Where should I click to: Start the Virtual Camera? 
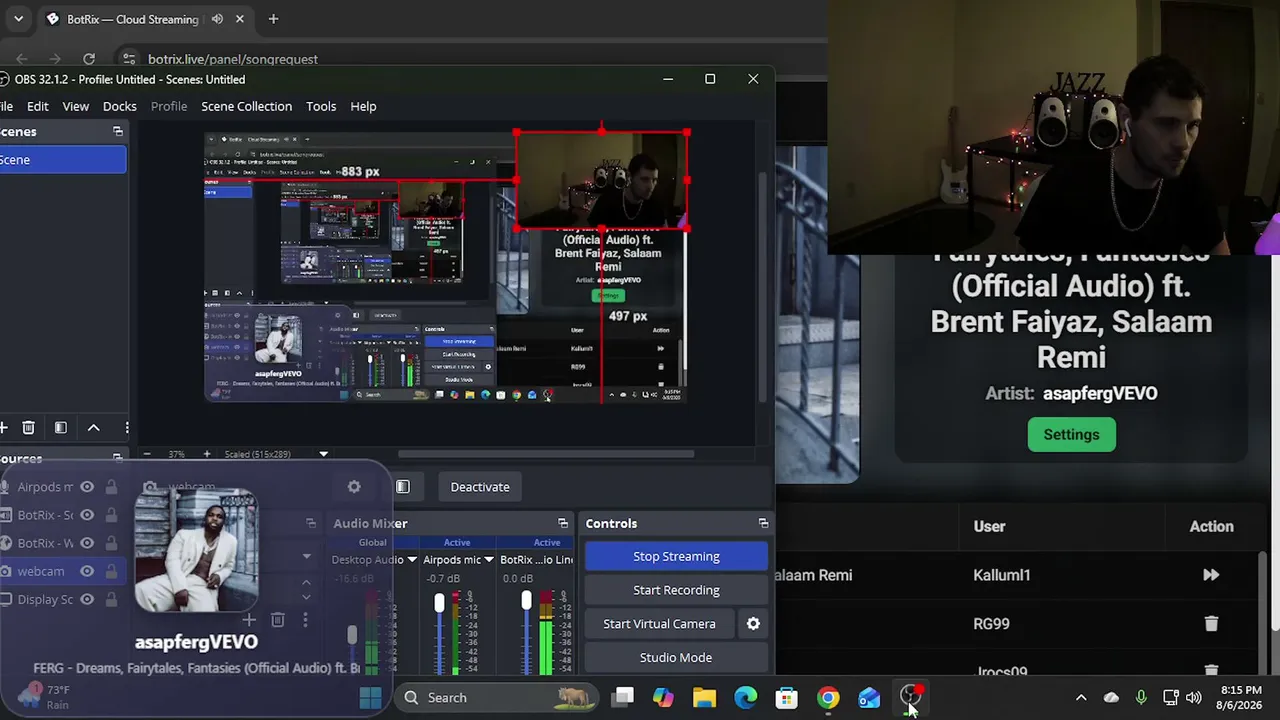click(659, 624)
